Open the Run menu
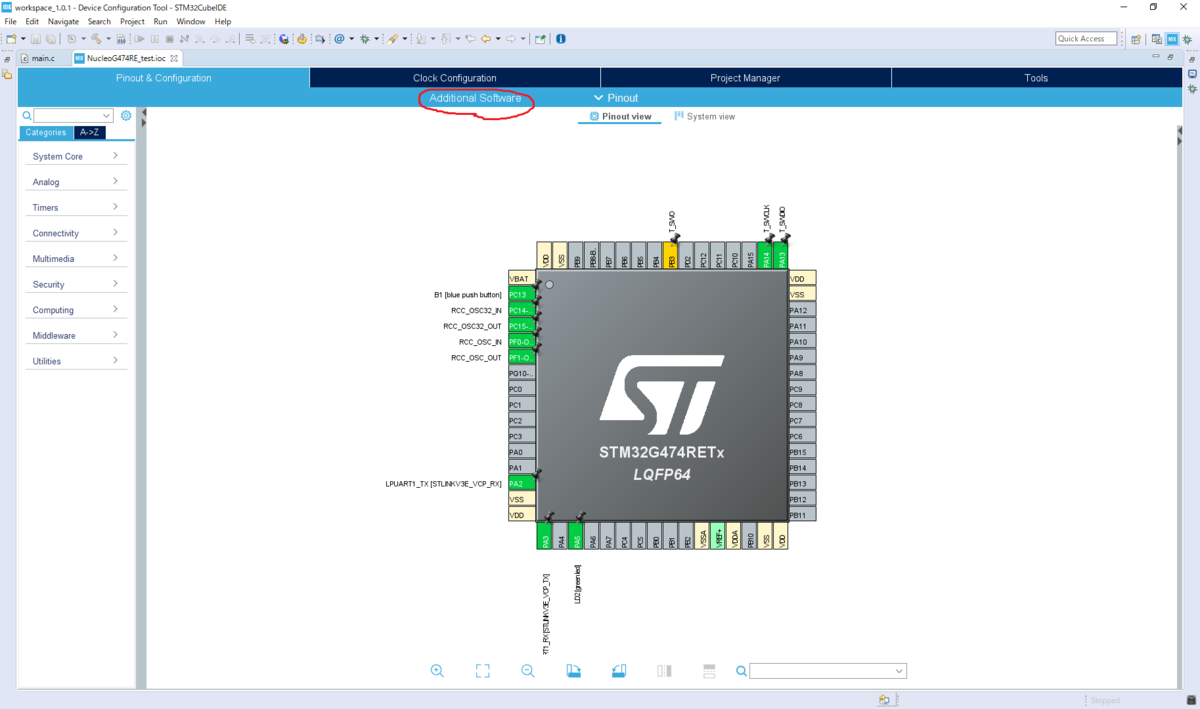 (x=160, y=21)
